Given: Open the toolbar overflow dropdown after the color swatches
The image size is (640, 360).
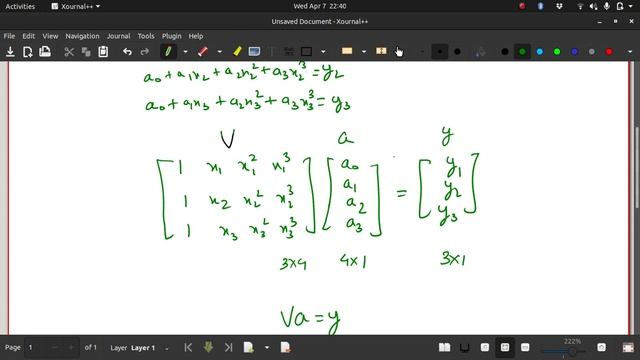Looking at the screenshot, I should (x=630, y=52).
